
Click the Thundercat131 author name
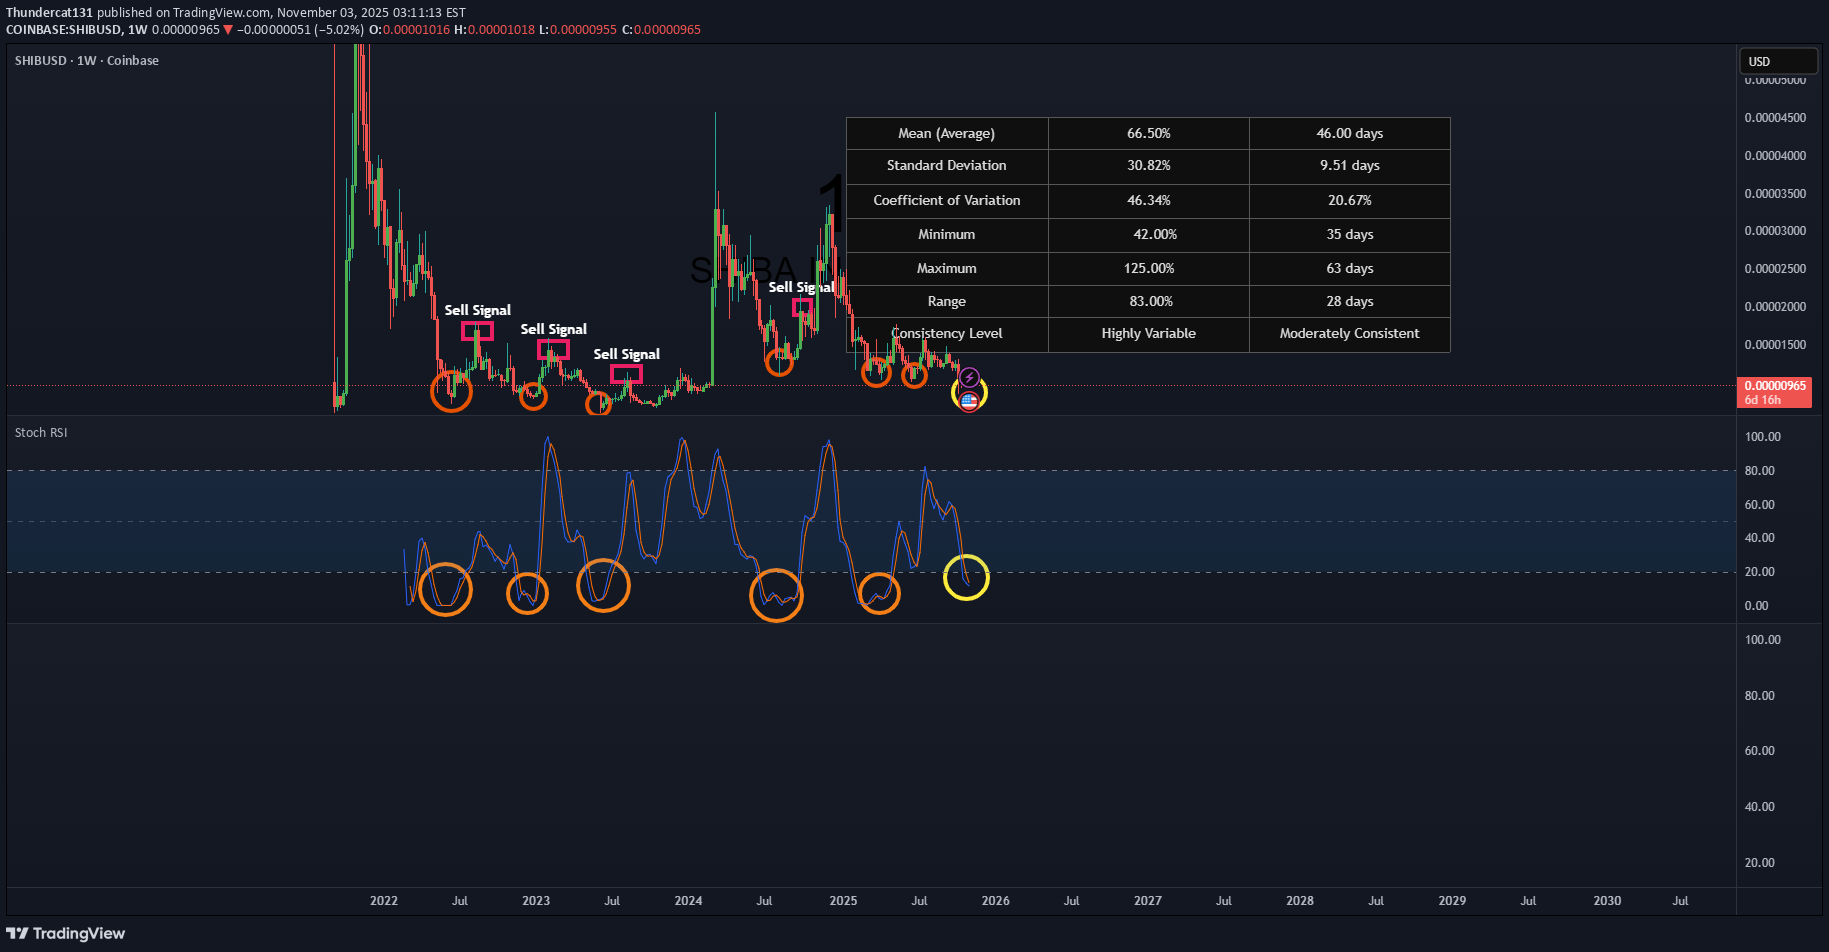49,13
